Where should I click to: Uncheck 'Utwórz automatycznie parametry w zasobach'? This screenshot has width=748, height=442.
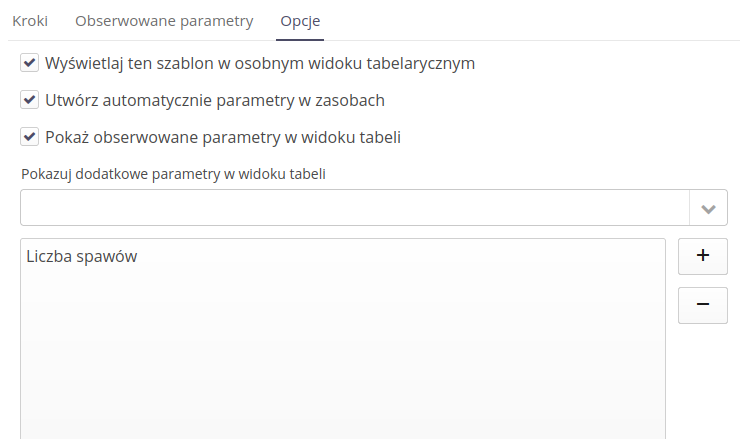[29, 100]
